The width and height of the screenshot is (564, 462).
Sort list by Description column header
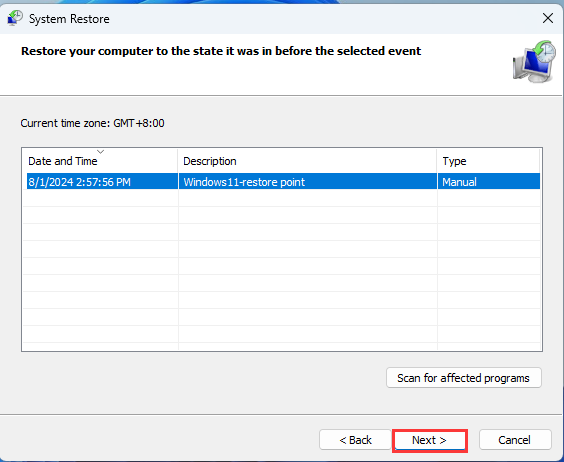click(308, 161)
